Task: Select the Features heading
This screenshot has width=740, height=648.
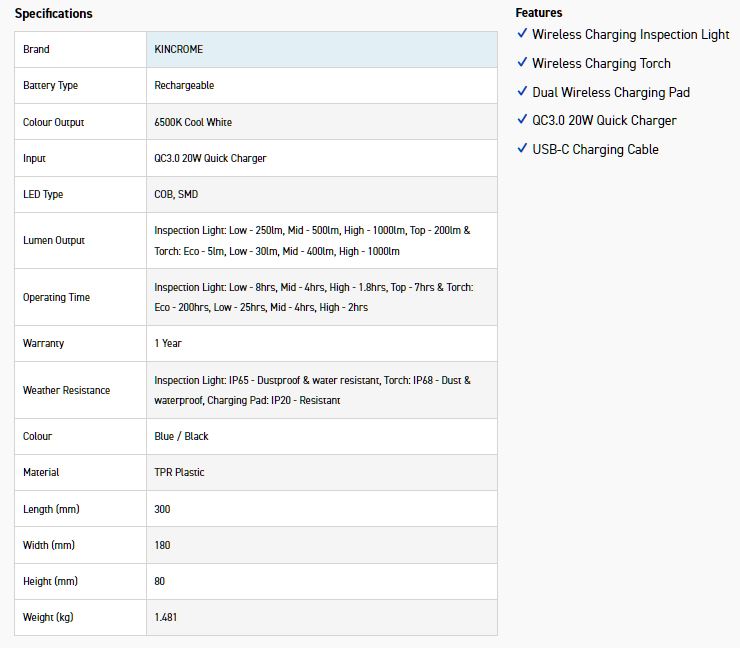Action: point(539,13)
